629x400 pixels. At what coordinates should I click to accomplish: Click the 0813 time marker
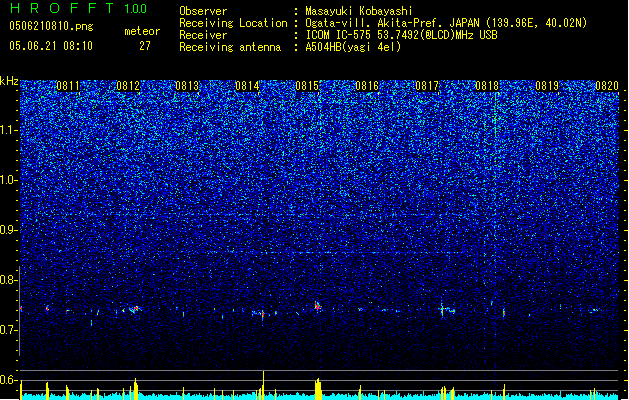tap(187, 86)
